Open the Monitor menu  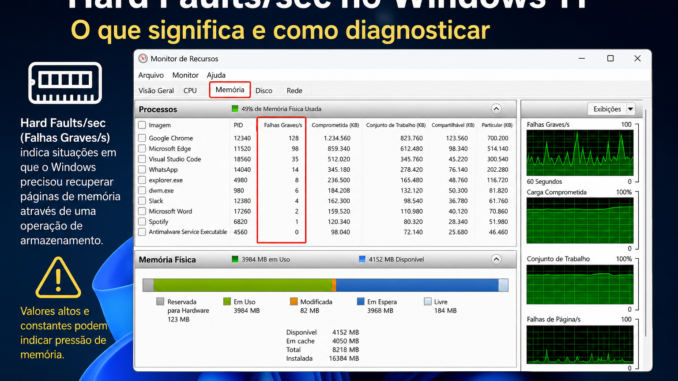[185, 75]
